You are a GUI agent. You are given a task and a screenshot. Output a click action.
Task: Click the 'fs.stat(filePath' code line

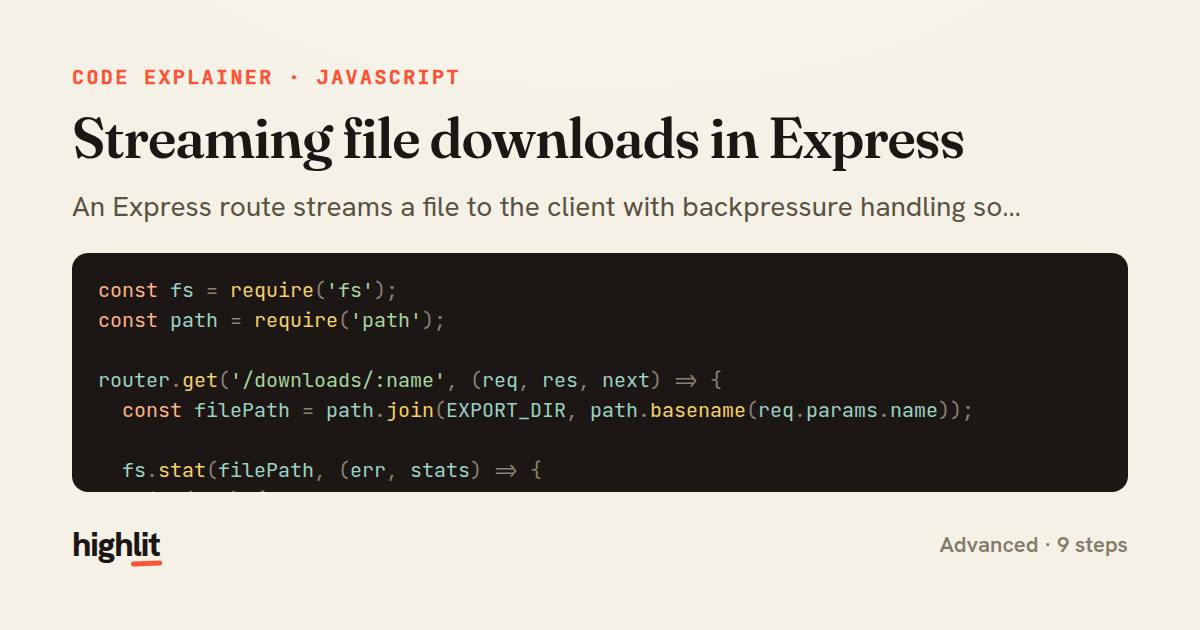pos(332,470)
